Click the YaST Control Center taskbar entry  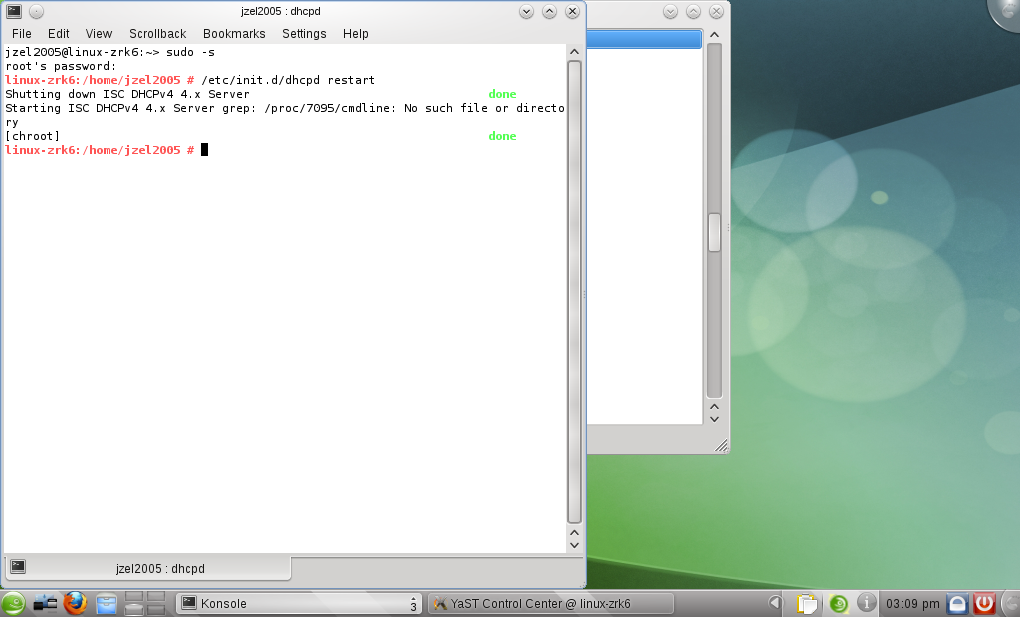click(x=551, y=603)
